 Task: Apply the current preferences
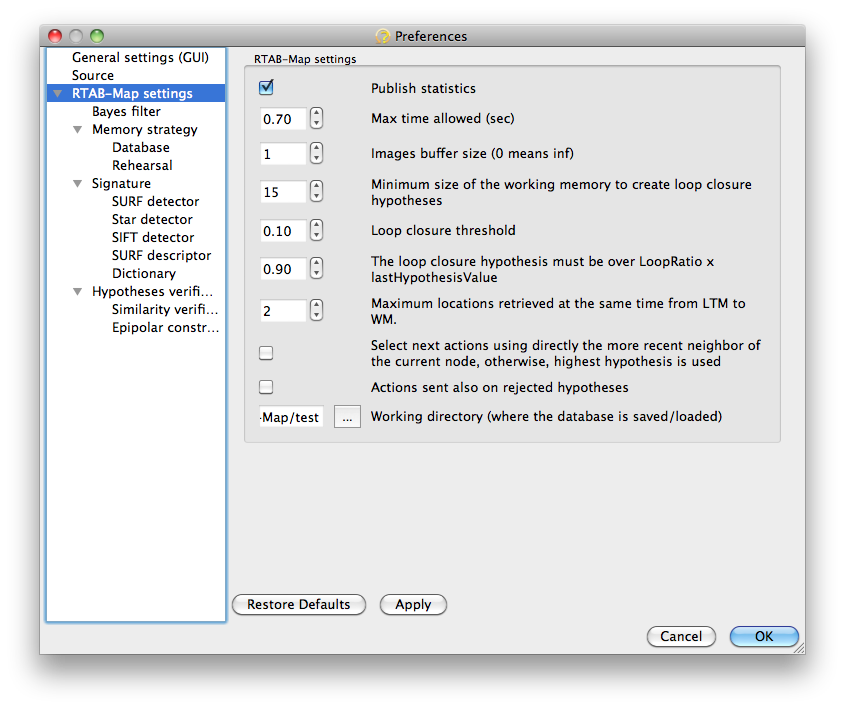pyautogui.click(x=413, y=604)
